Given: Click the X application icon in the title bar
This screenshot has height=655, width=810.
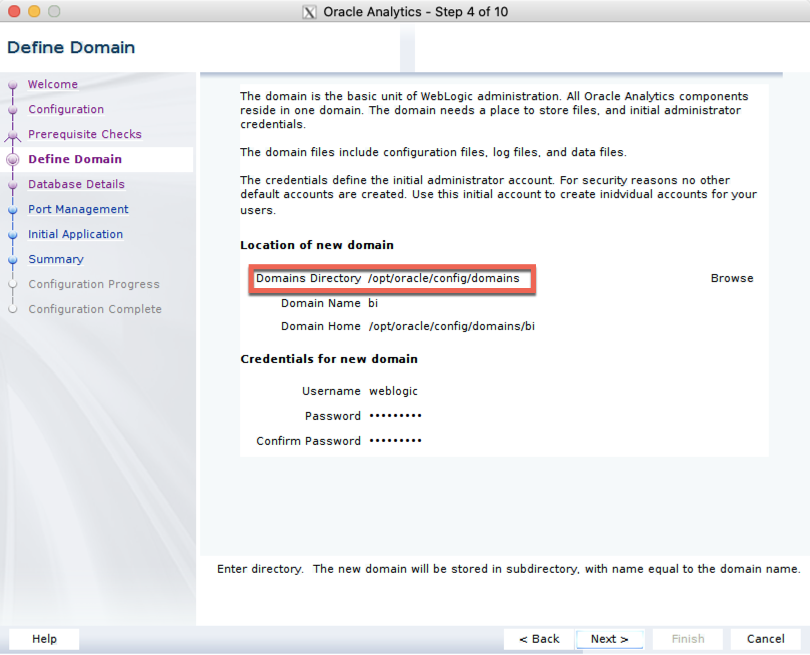Looking at the screenshot, I should point(309,11).
